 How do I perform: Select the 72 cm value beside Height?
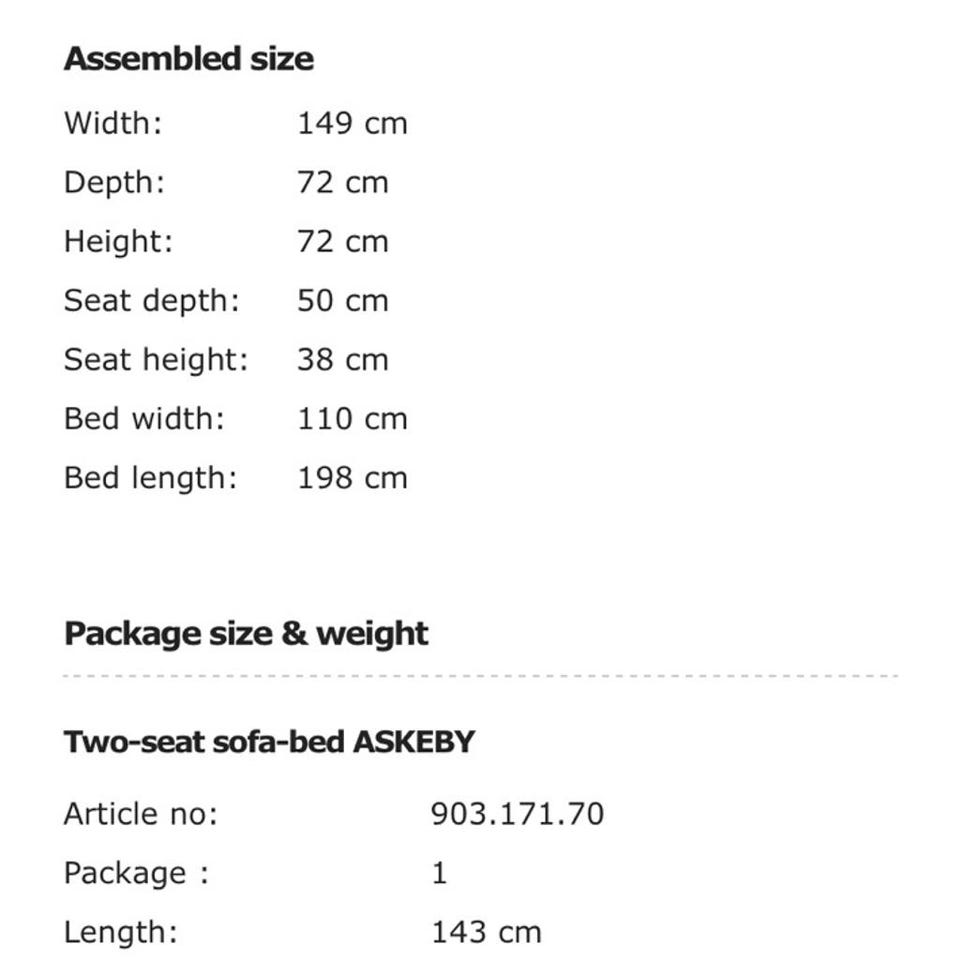342,242
